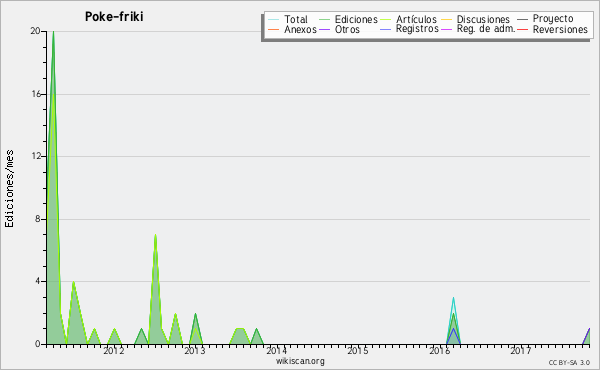This screenshot has width=600, height=370.
Task: Click the 2014 x-axis label
Action: pos(276,350)
